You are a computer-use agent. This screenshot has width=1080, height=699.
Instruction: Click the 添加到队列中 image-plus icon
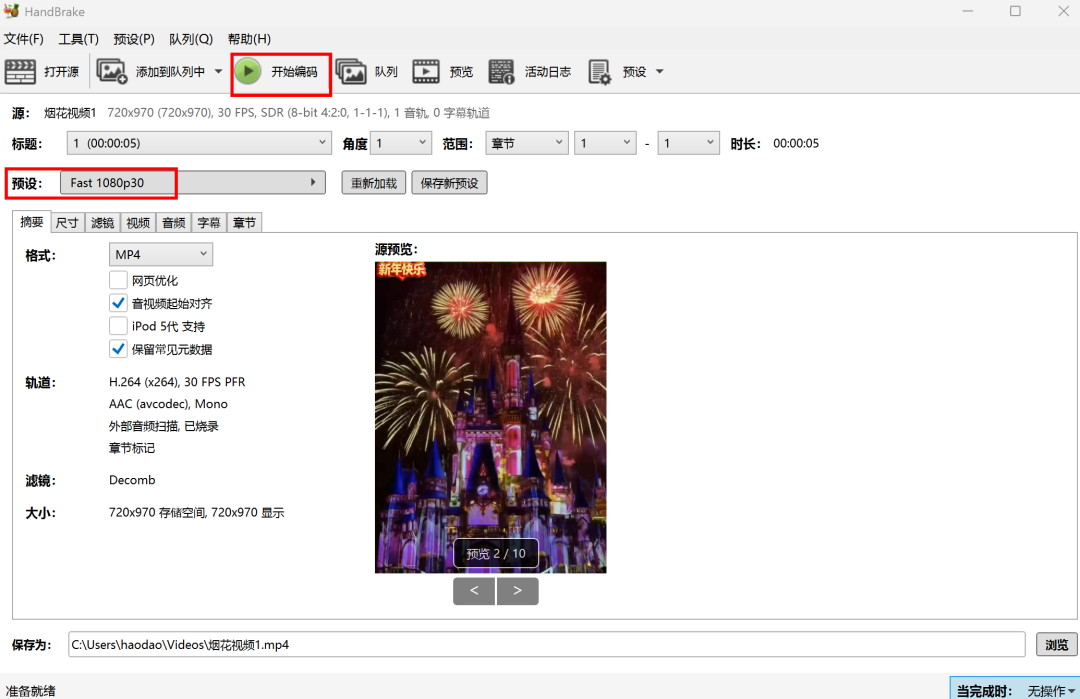[112, 72]
